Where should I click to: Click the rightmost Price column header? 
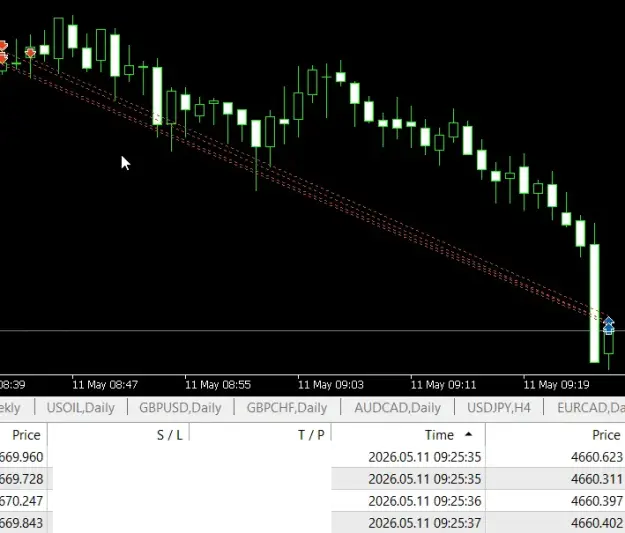click(x=606, y=435)
